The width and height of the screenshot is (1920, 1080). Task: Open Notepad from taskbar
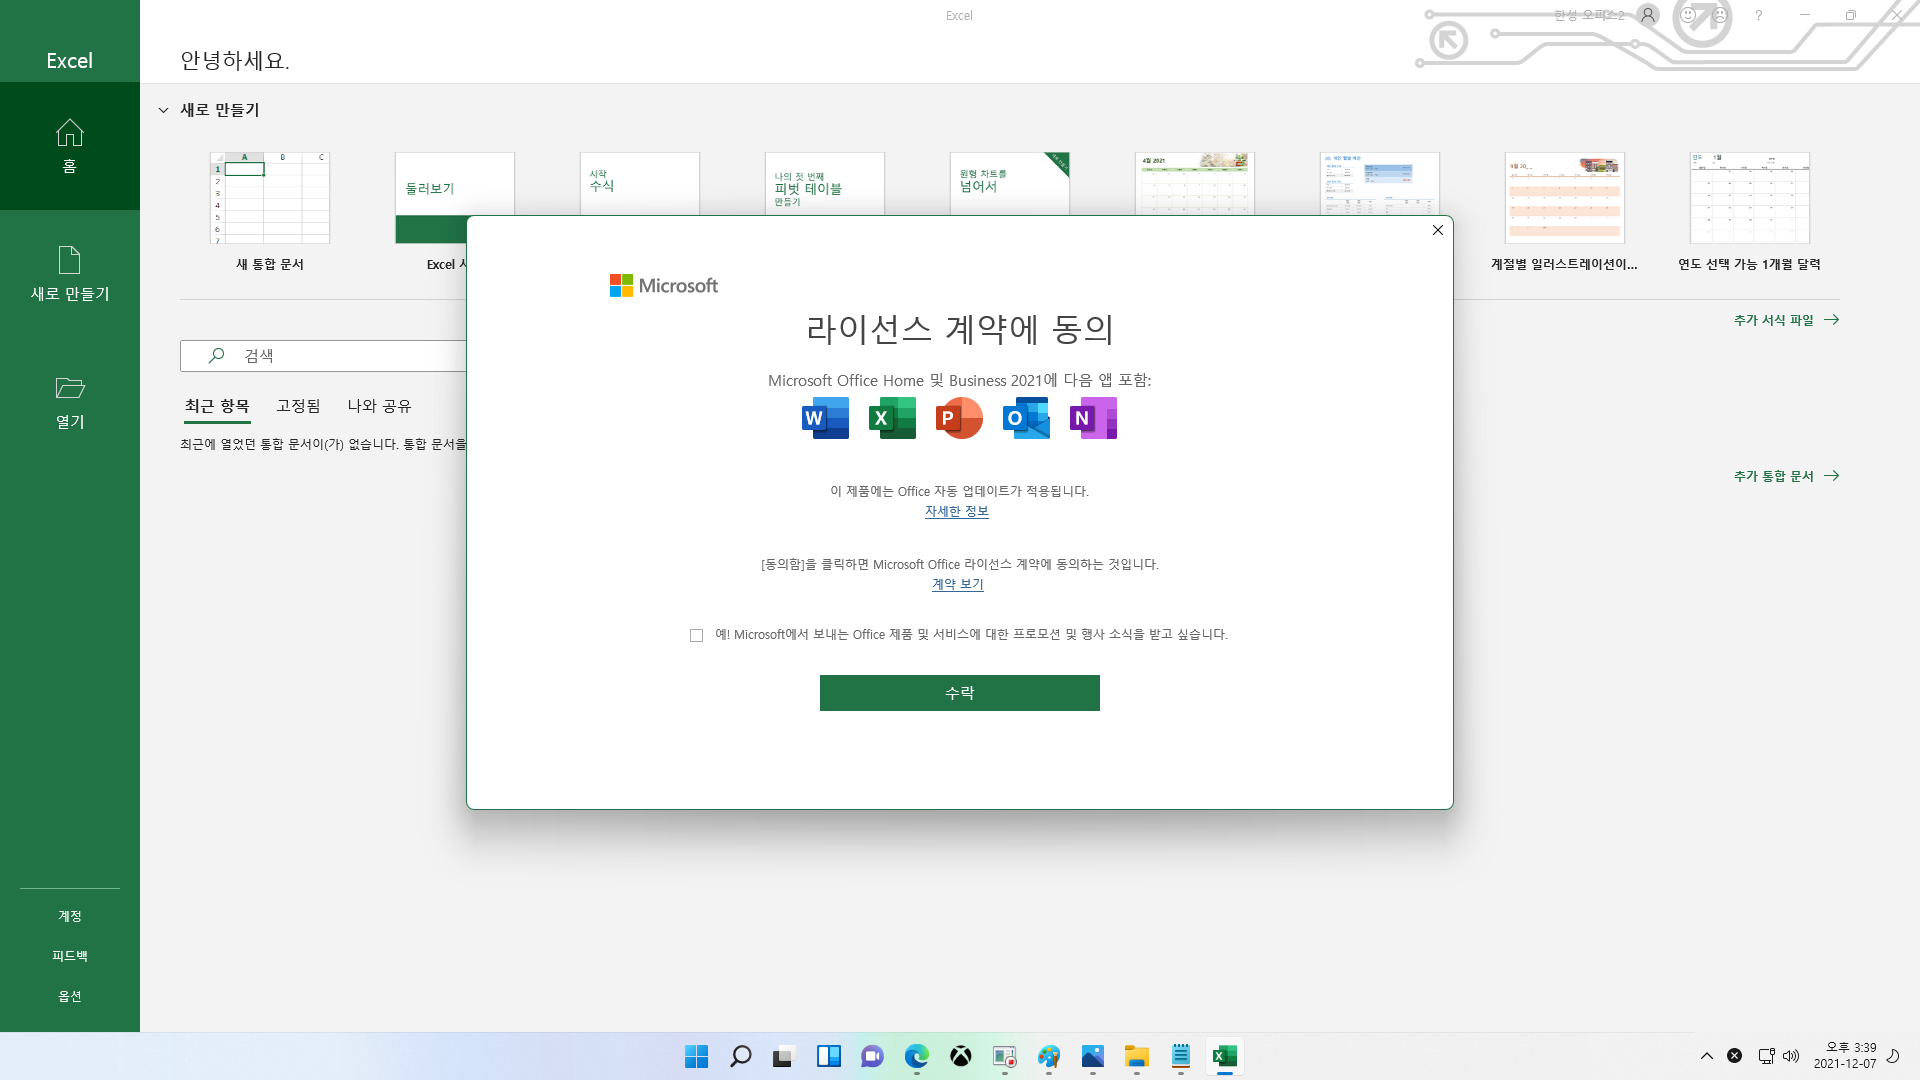pyautogui.click(x=1180, y=1056)
